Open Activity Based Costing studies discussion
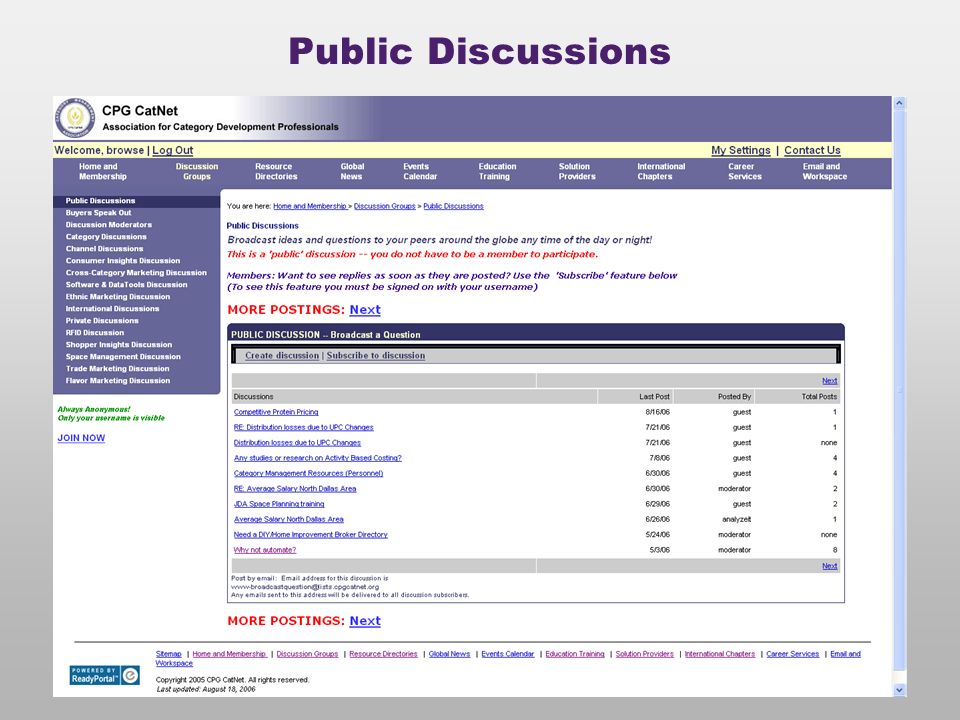 tap(318, 458)
